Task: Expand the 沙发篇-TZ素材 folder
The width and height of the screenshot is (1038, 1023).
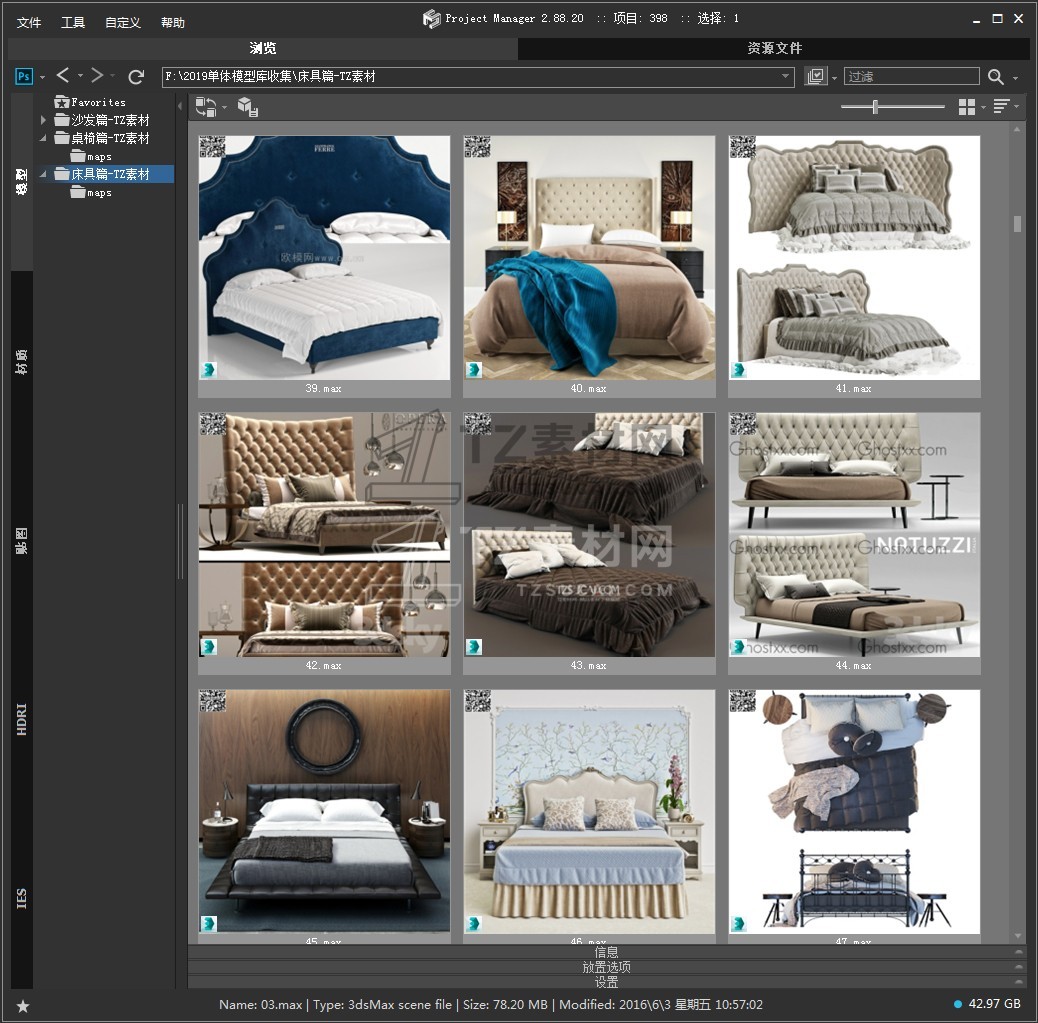Action: pyautogui.click(x=43, y=120)
